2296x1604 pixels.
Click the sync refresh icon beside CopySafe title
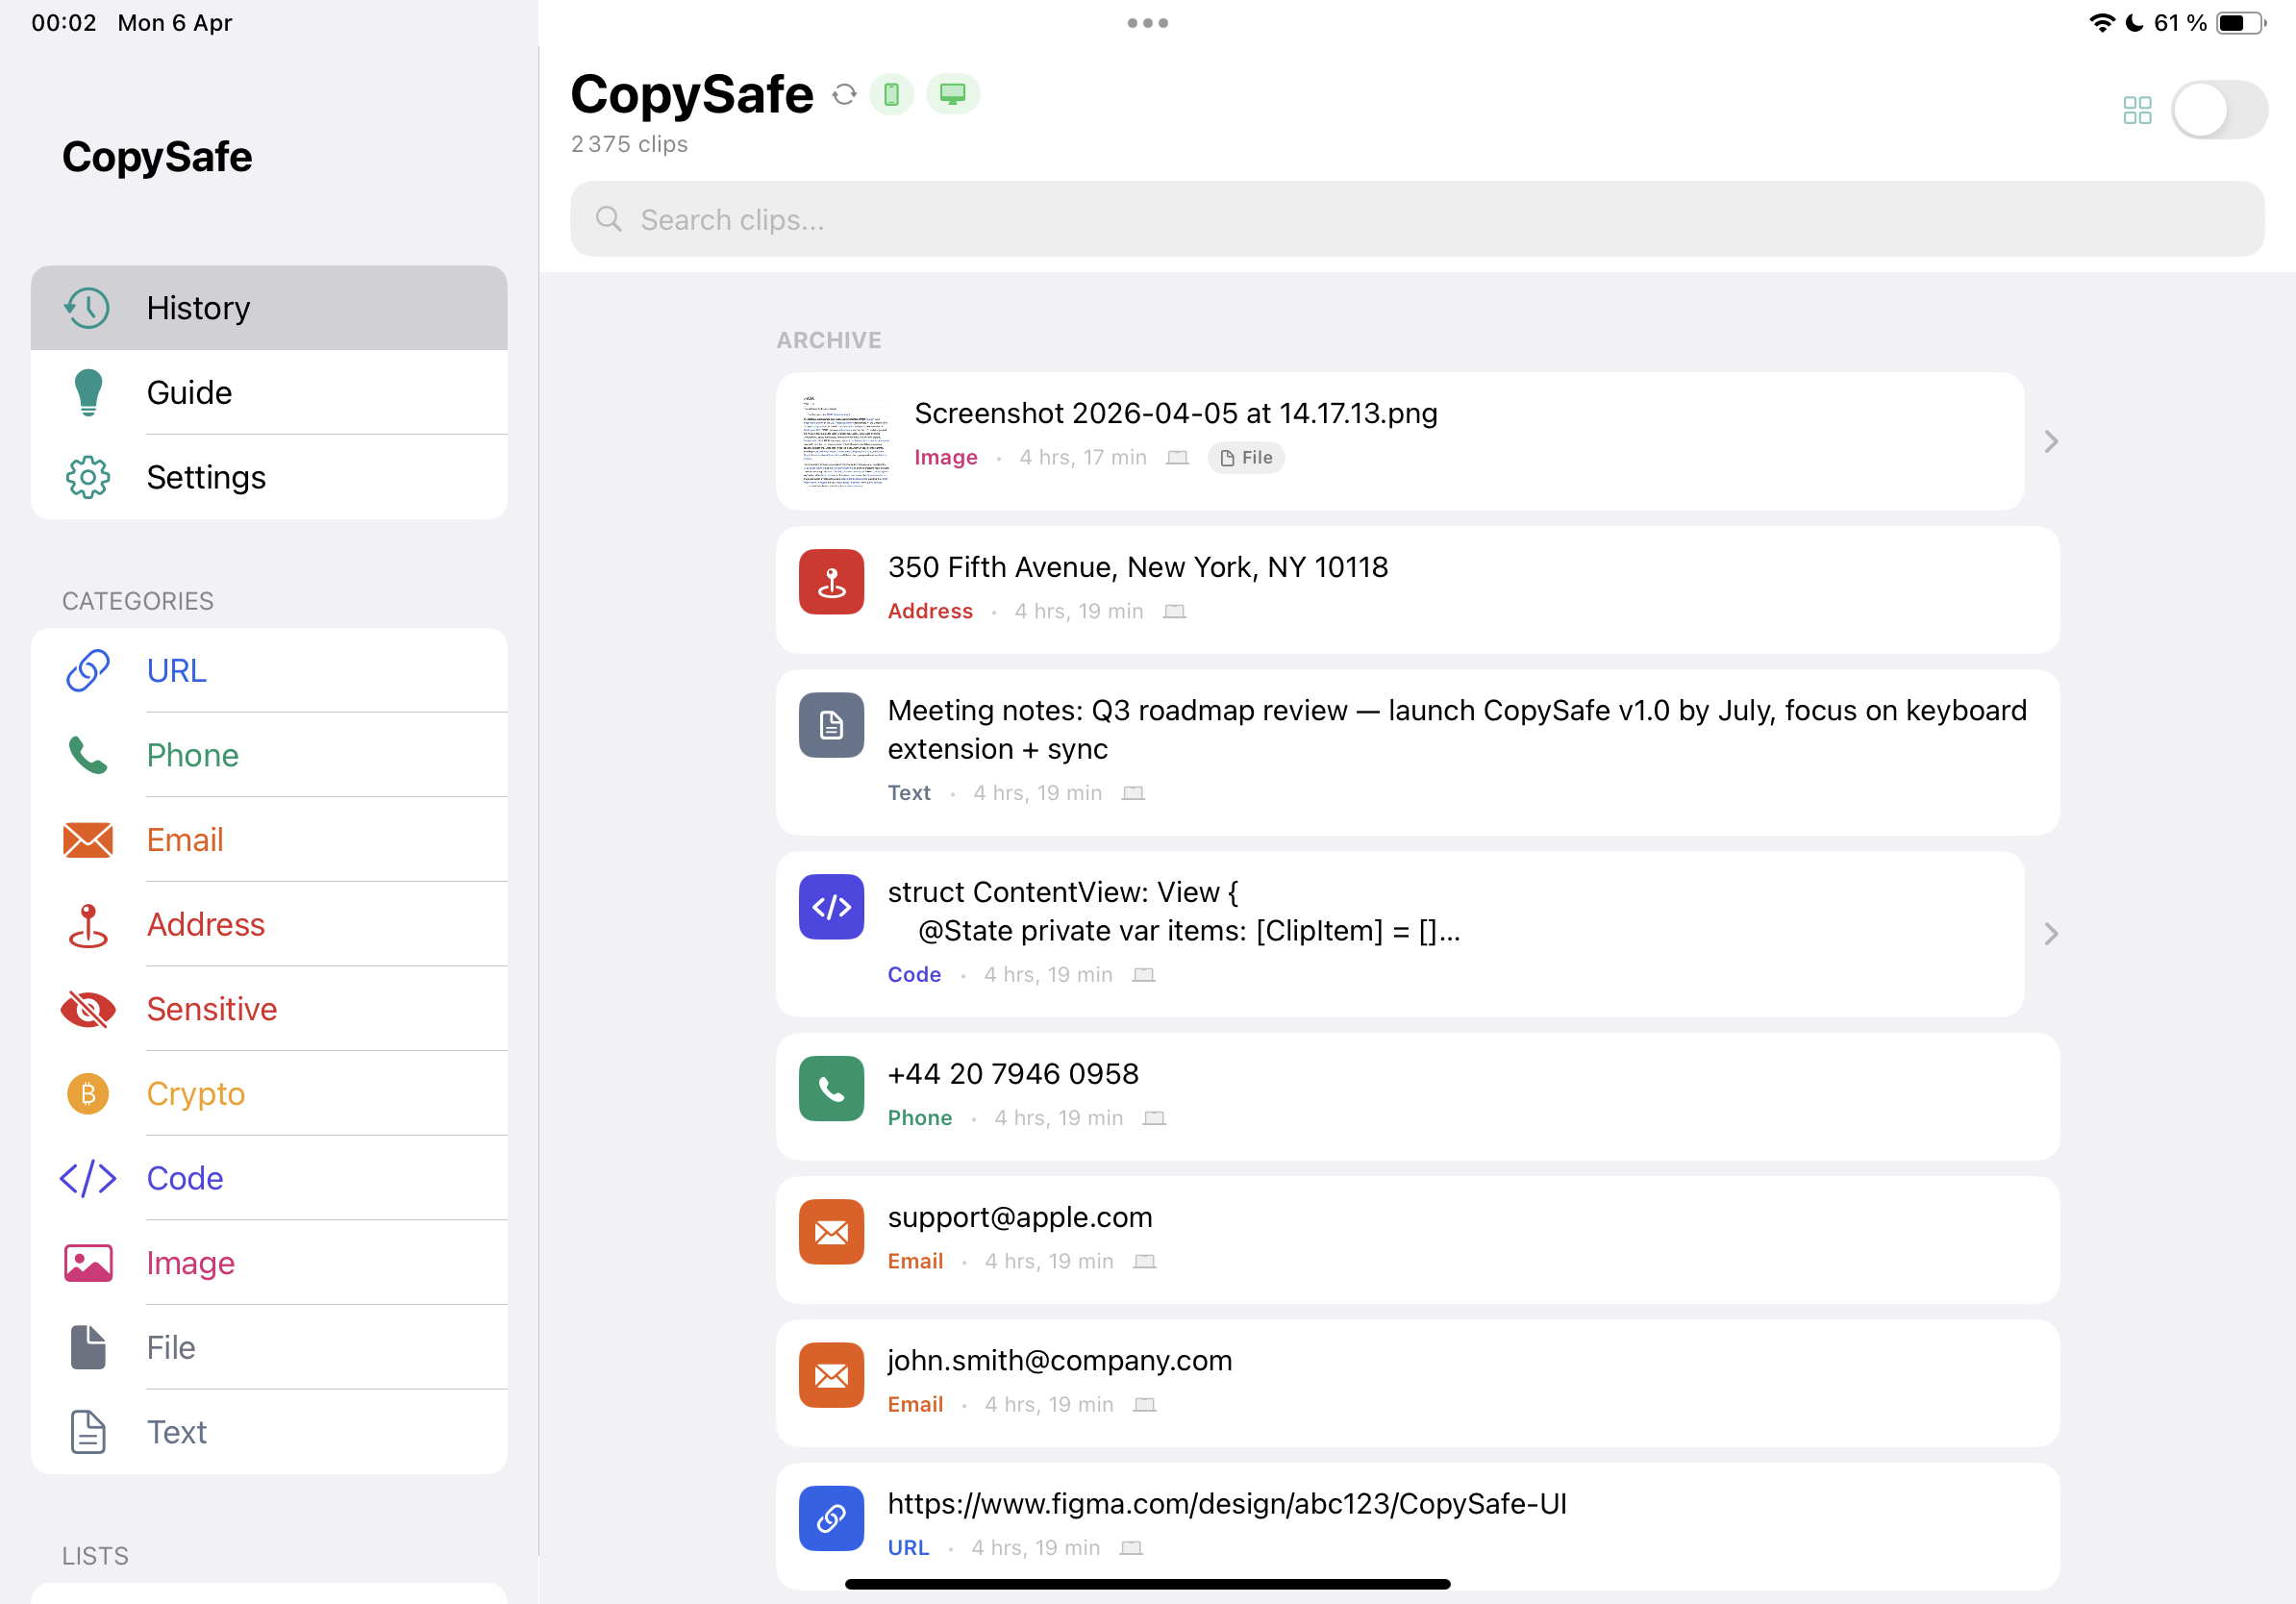[844, 94]
